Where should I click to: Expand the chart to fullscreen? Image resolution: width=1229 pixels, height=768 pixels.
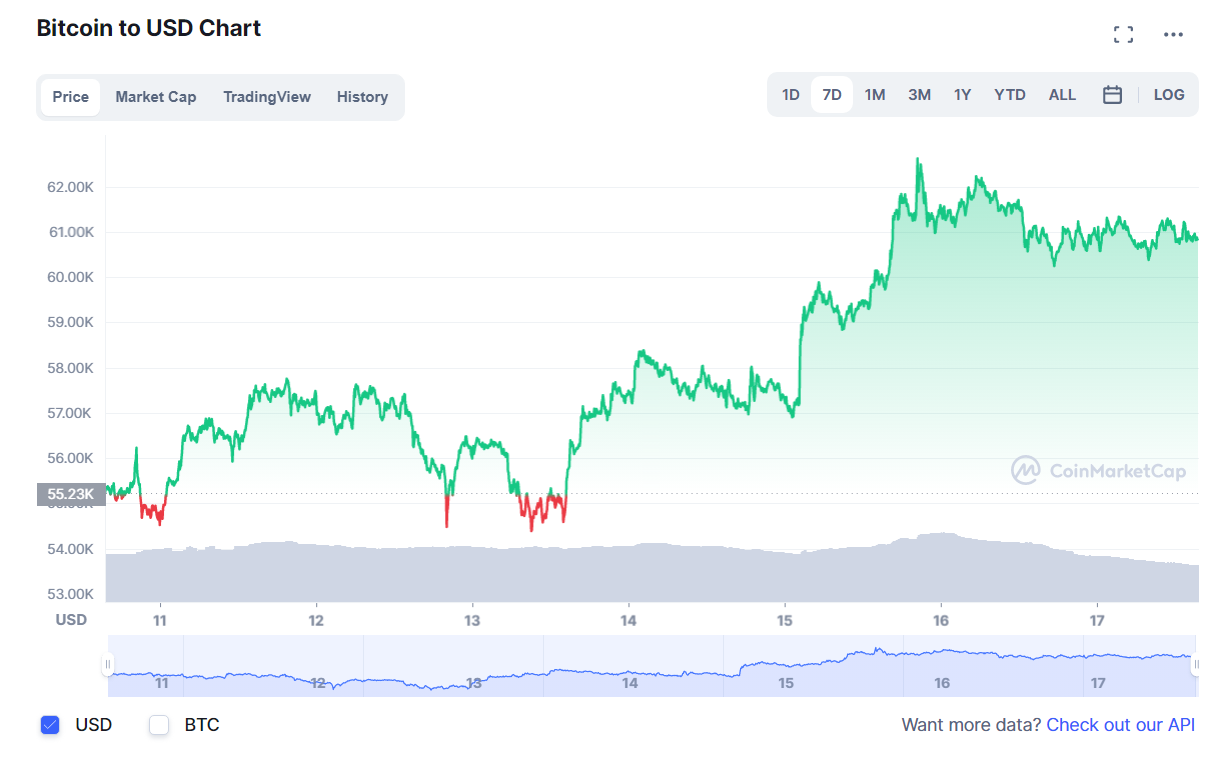[x=1123, y=33]
